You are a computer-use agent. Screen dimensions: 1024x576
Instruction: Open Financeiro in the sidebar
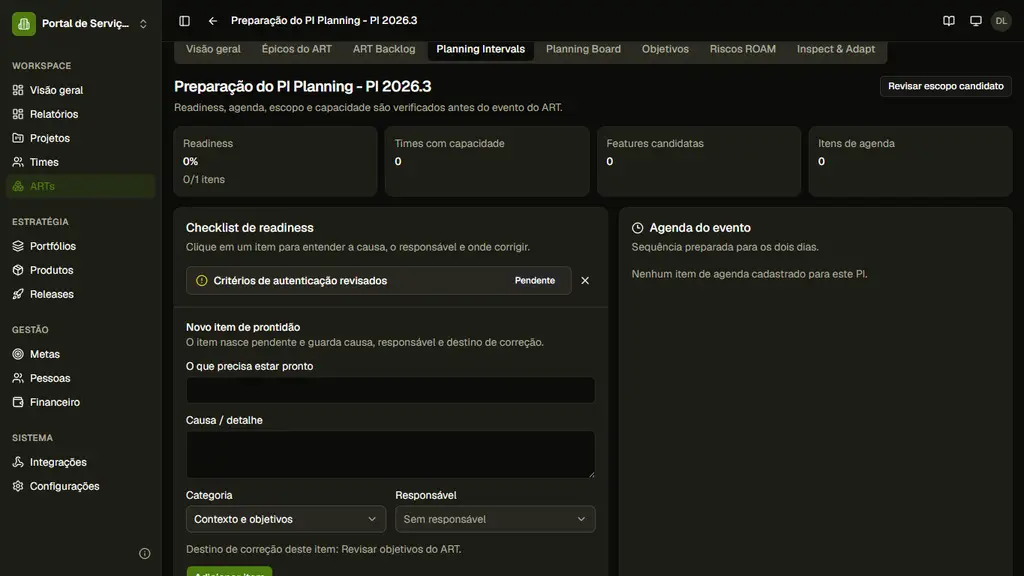81,402
